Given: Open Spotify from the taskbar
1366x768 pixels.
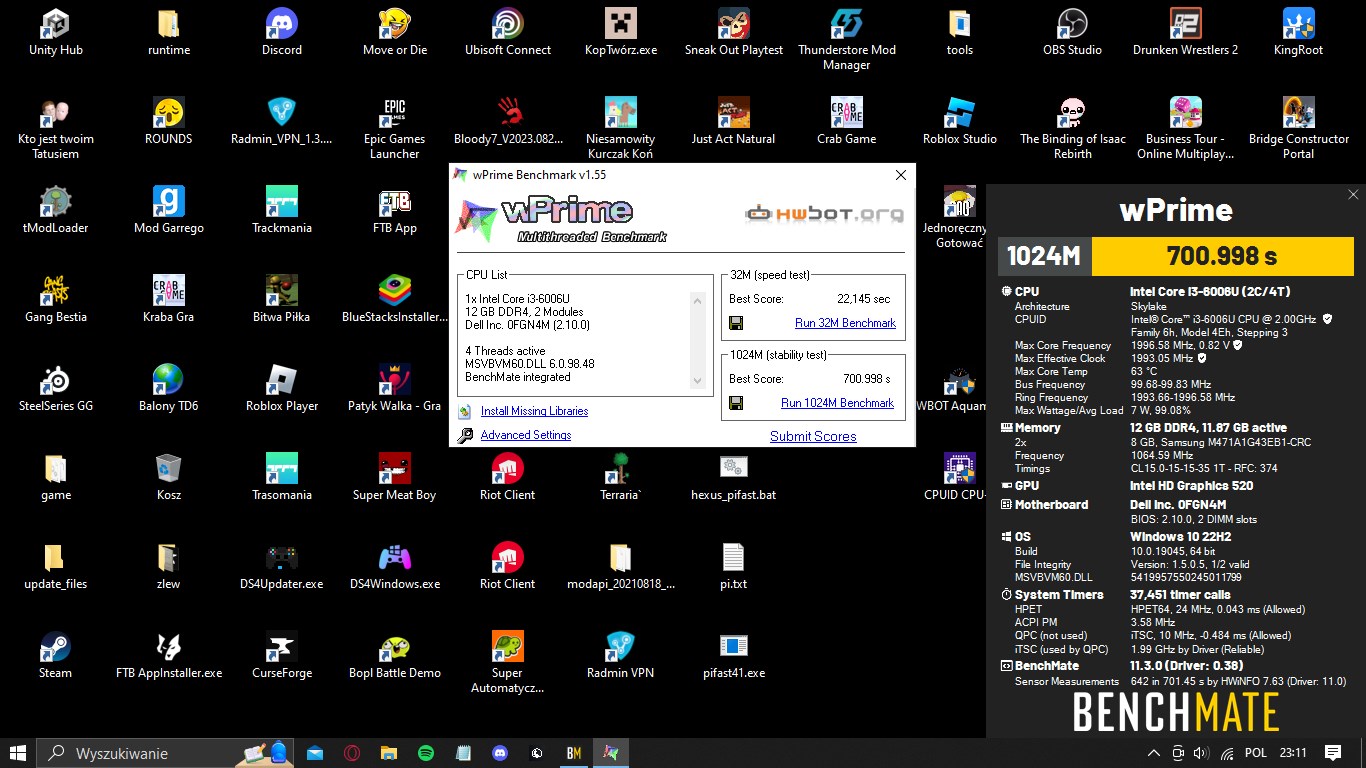Looking at the screenshot, I should (x=425, y=753).
